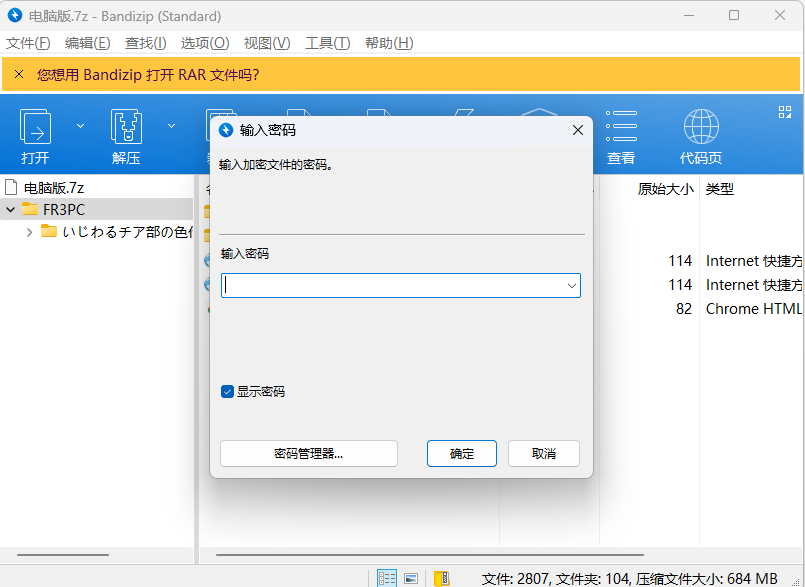Image resolution: width=805 pixels, height=587 pixels.
Task: Collapse the FR3PC folder tree node
Action: point(10,209)
